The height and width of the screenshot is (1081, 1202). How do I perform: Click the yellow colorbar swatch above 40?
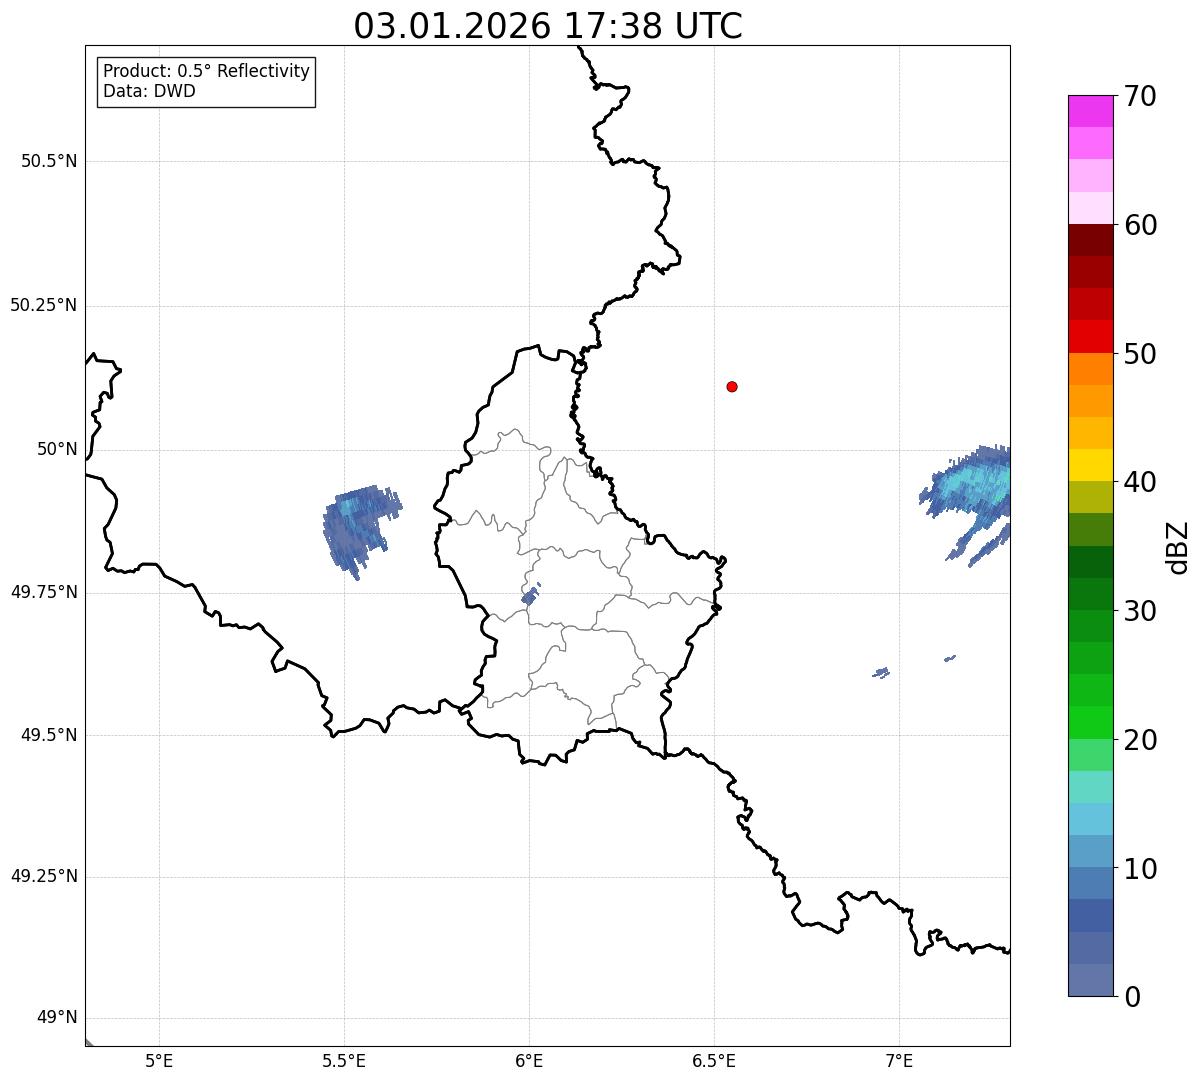1090,465
